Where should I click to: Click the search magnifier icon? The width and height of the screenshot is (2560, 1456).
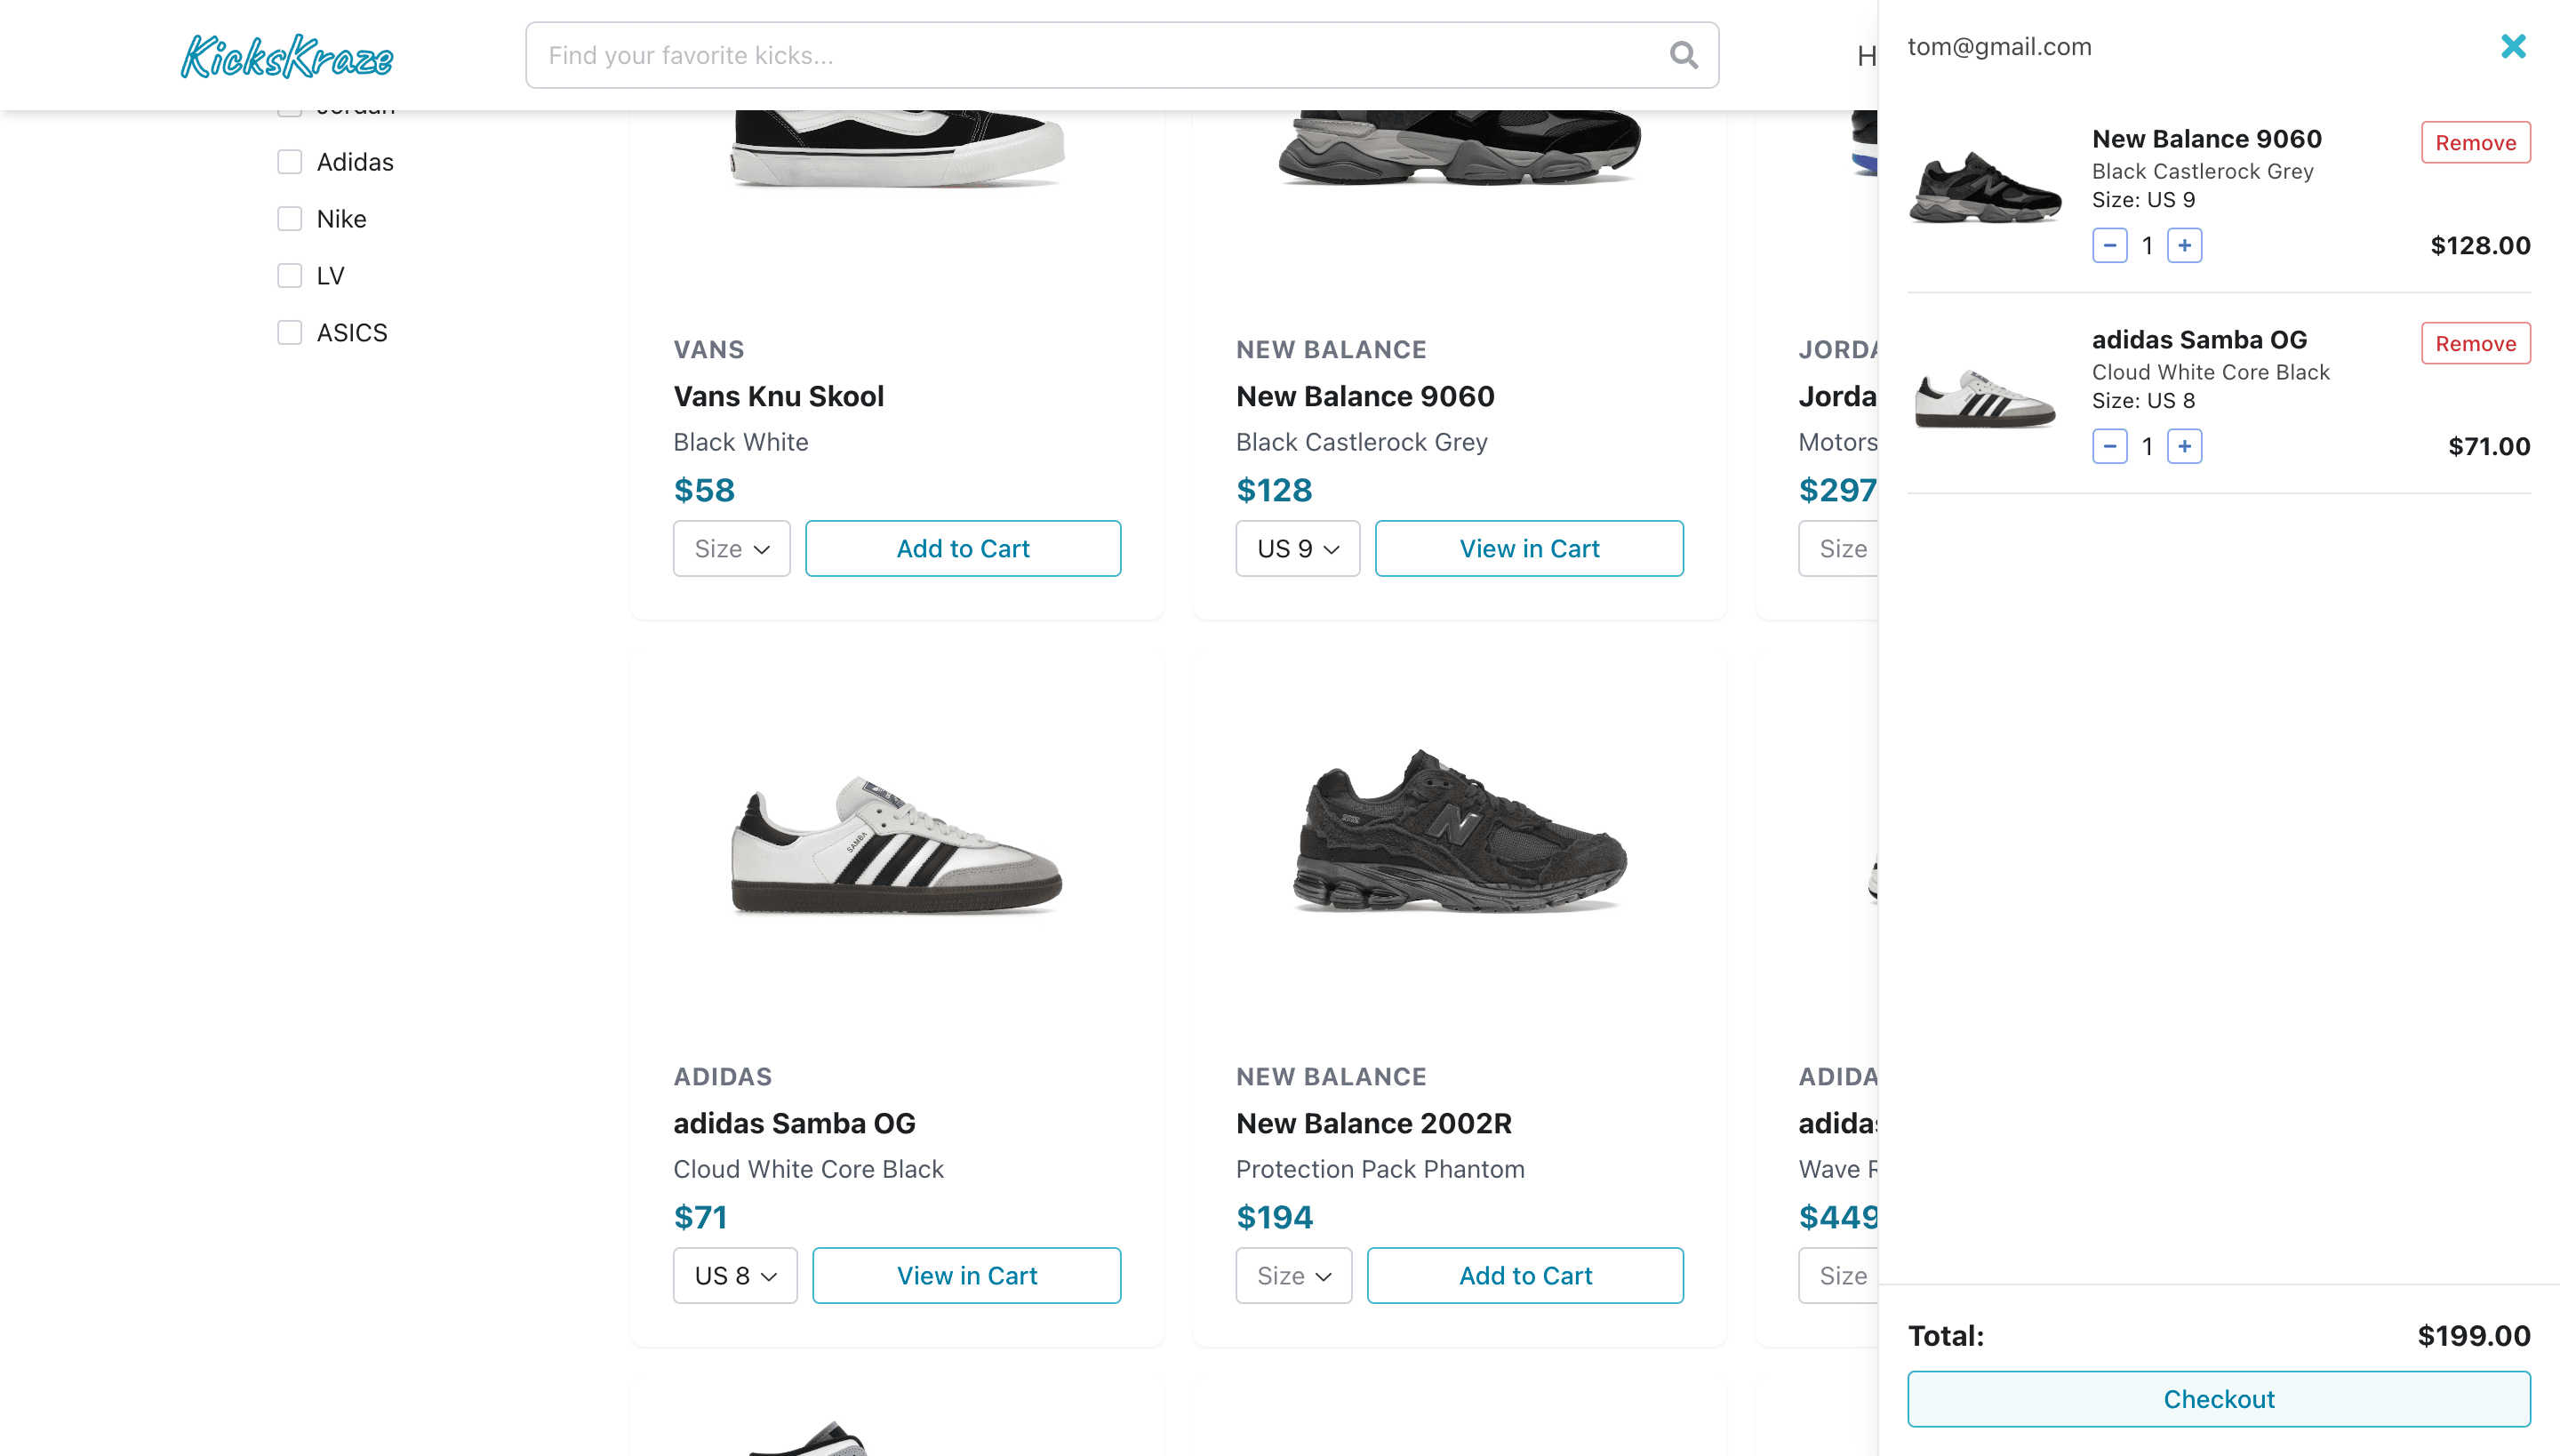1683,55
